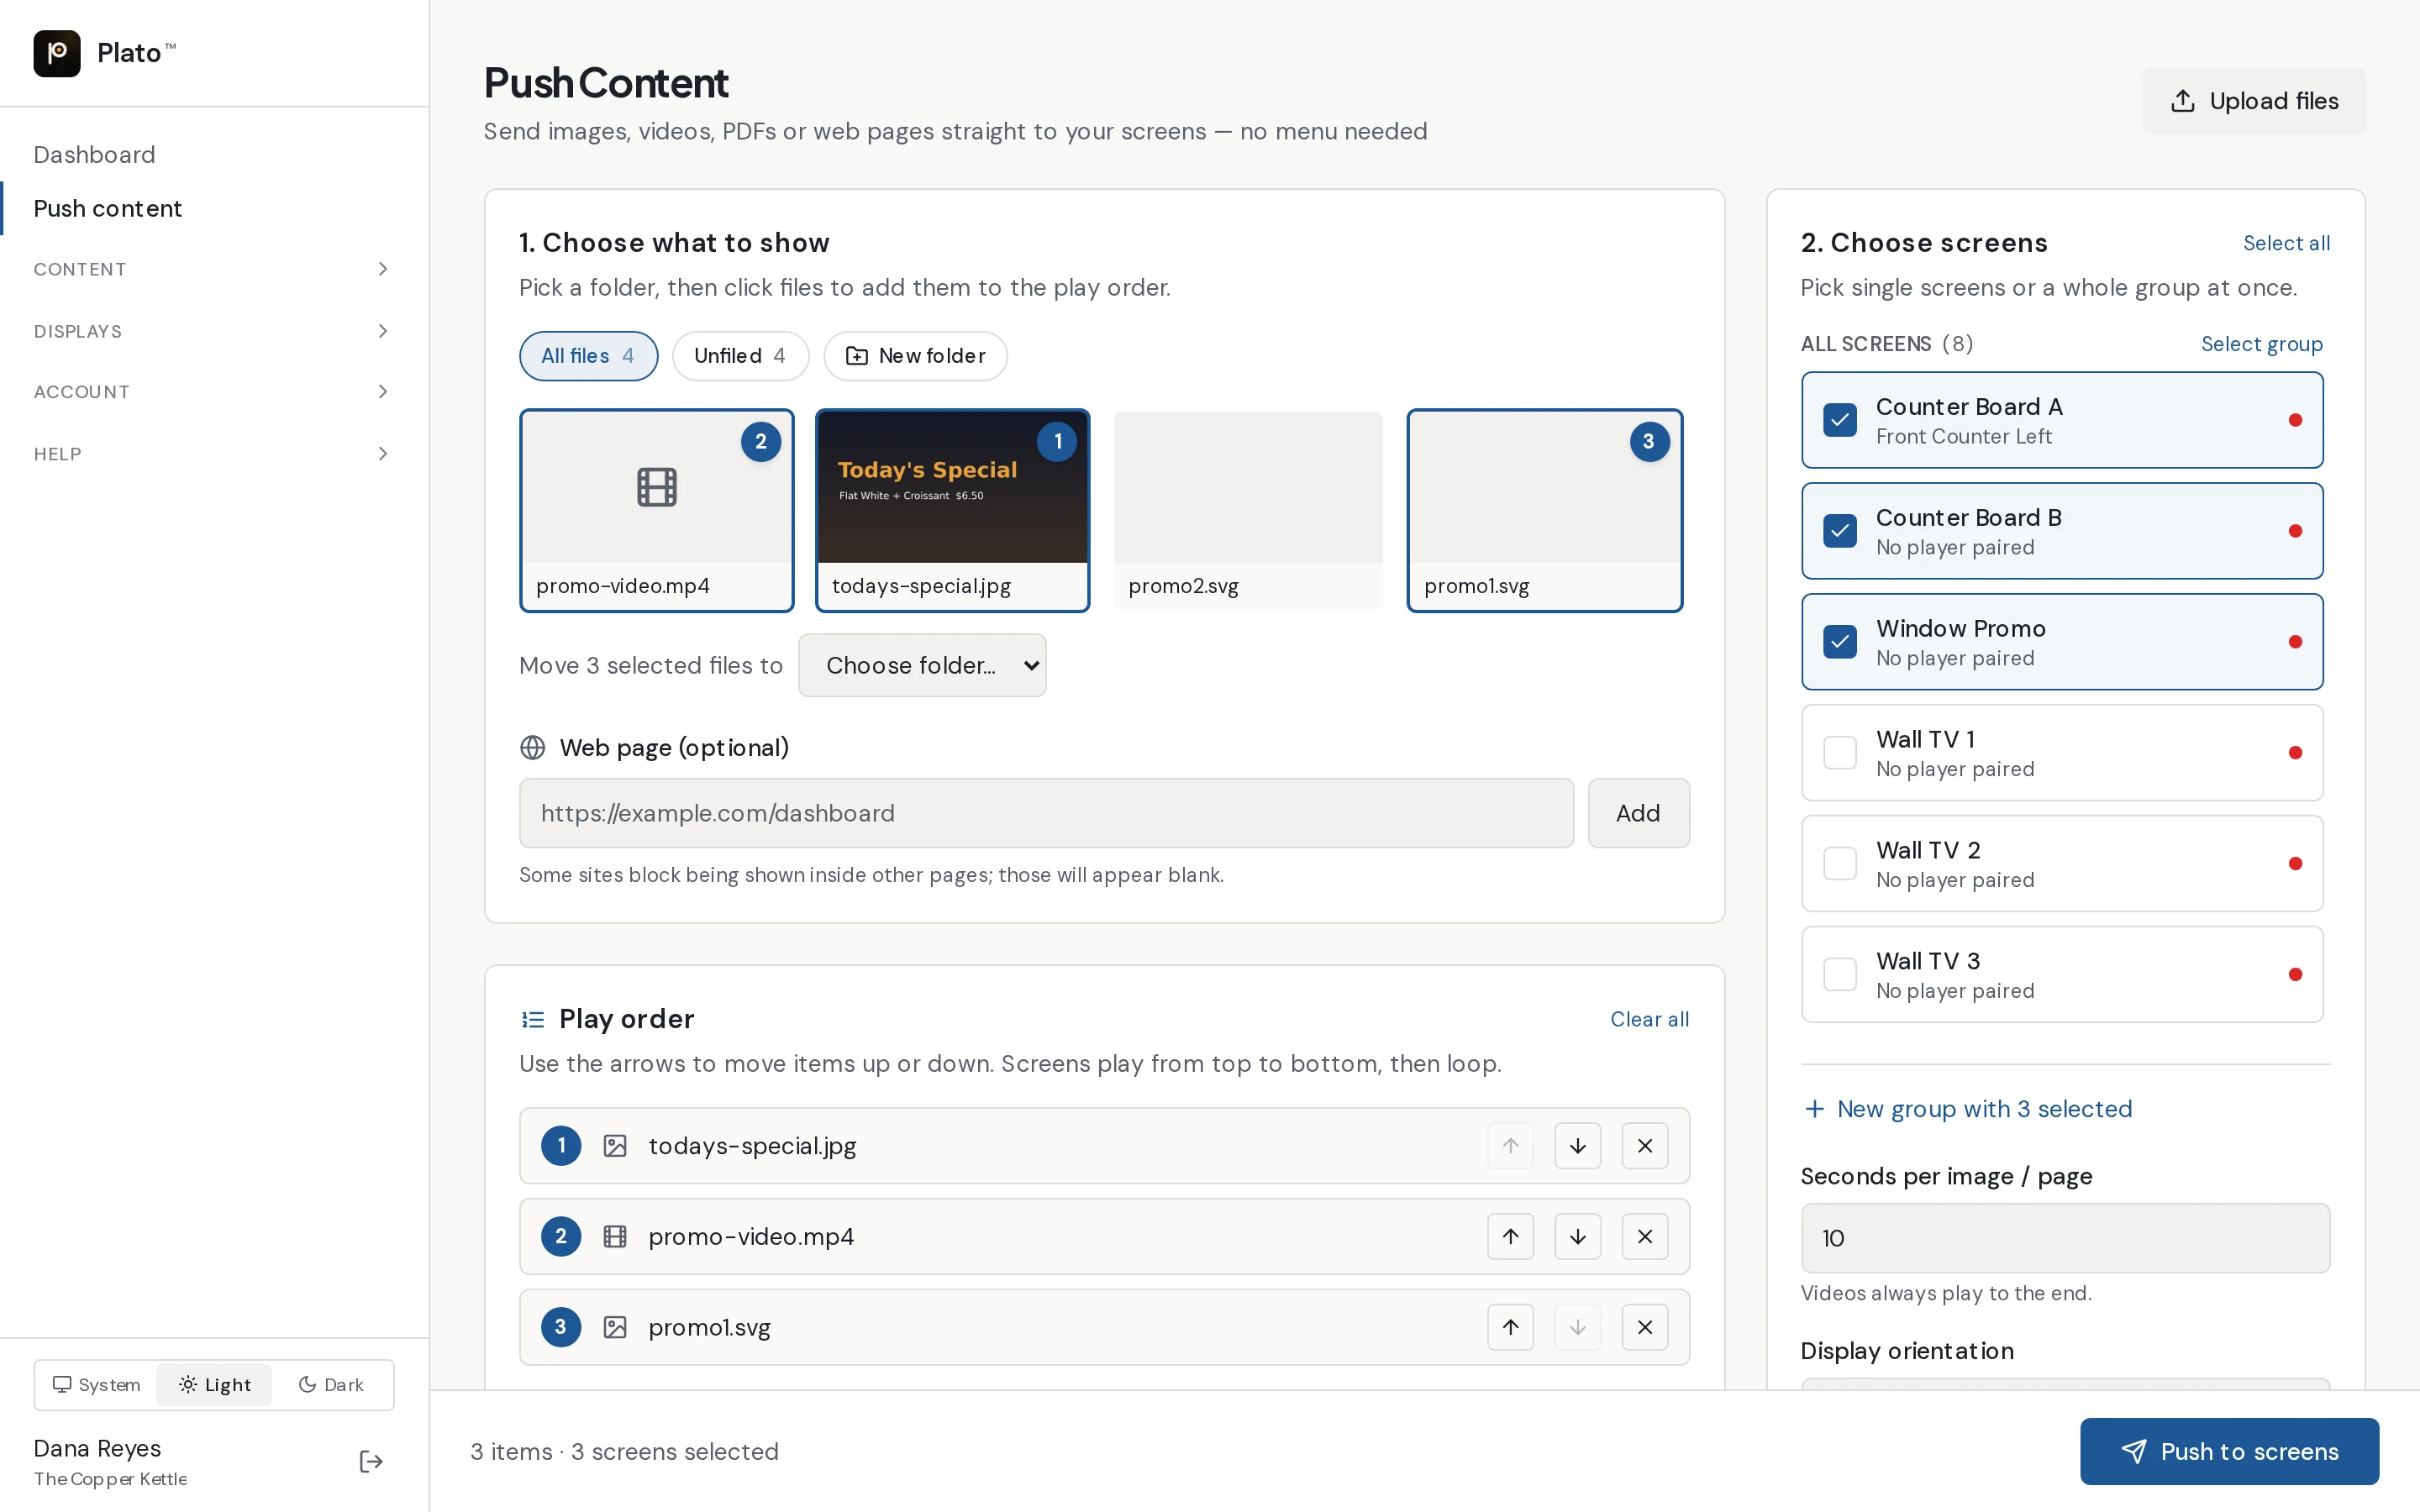This screenshot has width=2420, height=1512.
Task: Move todays-special.jpg down in play order
Action: 1577,1146
